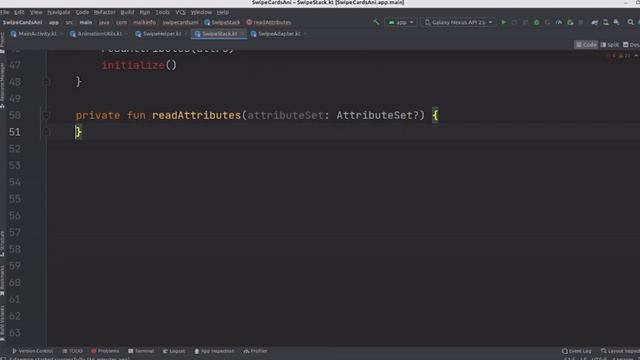Open the Help menu
The image size is (640, 360).
[222, 12]
